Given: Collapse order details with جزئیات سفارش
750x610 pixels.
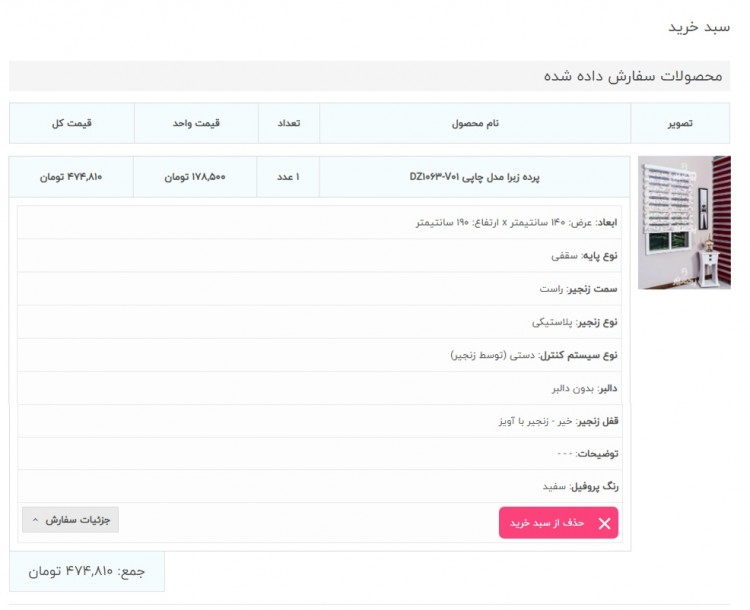Looking at the screenshot, I should click(x=70, y=520).
